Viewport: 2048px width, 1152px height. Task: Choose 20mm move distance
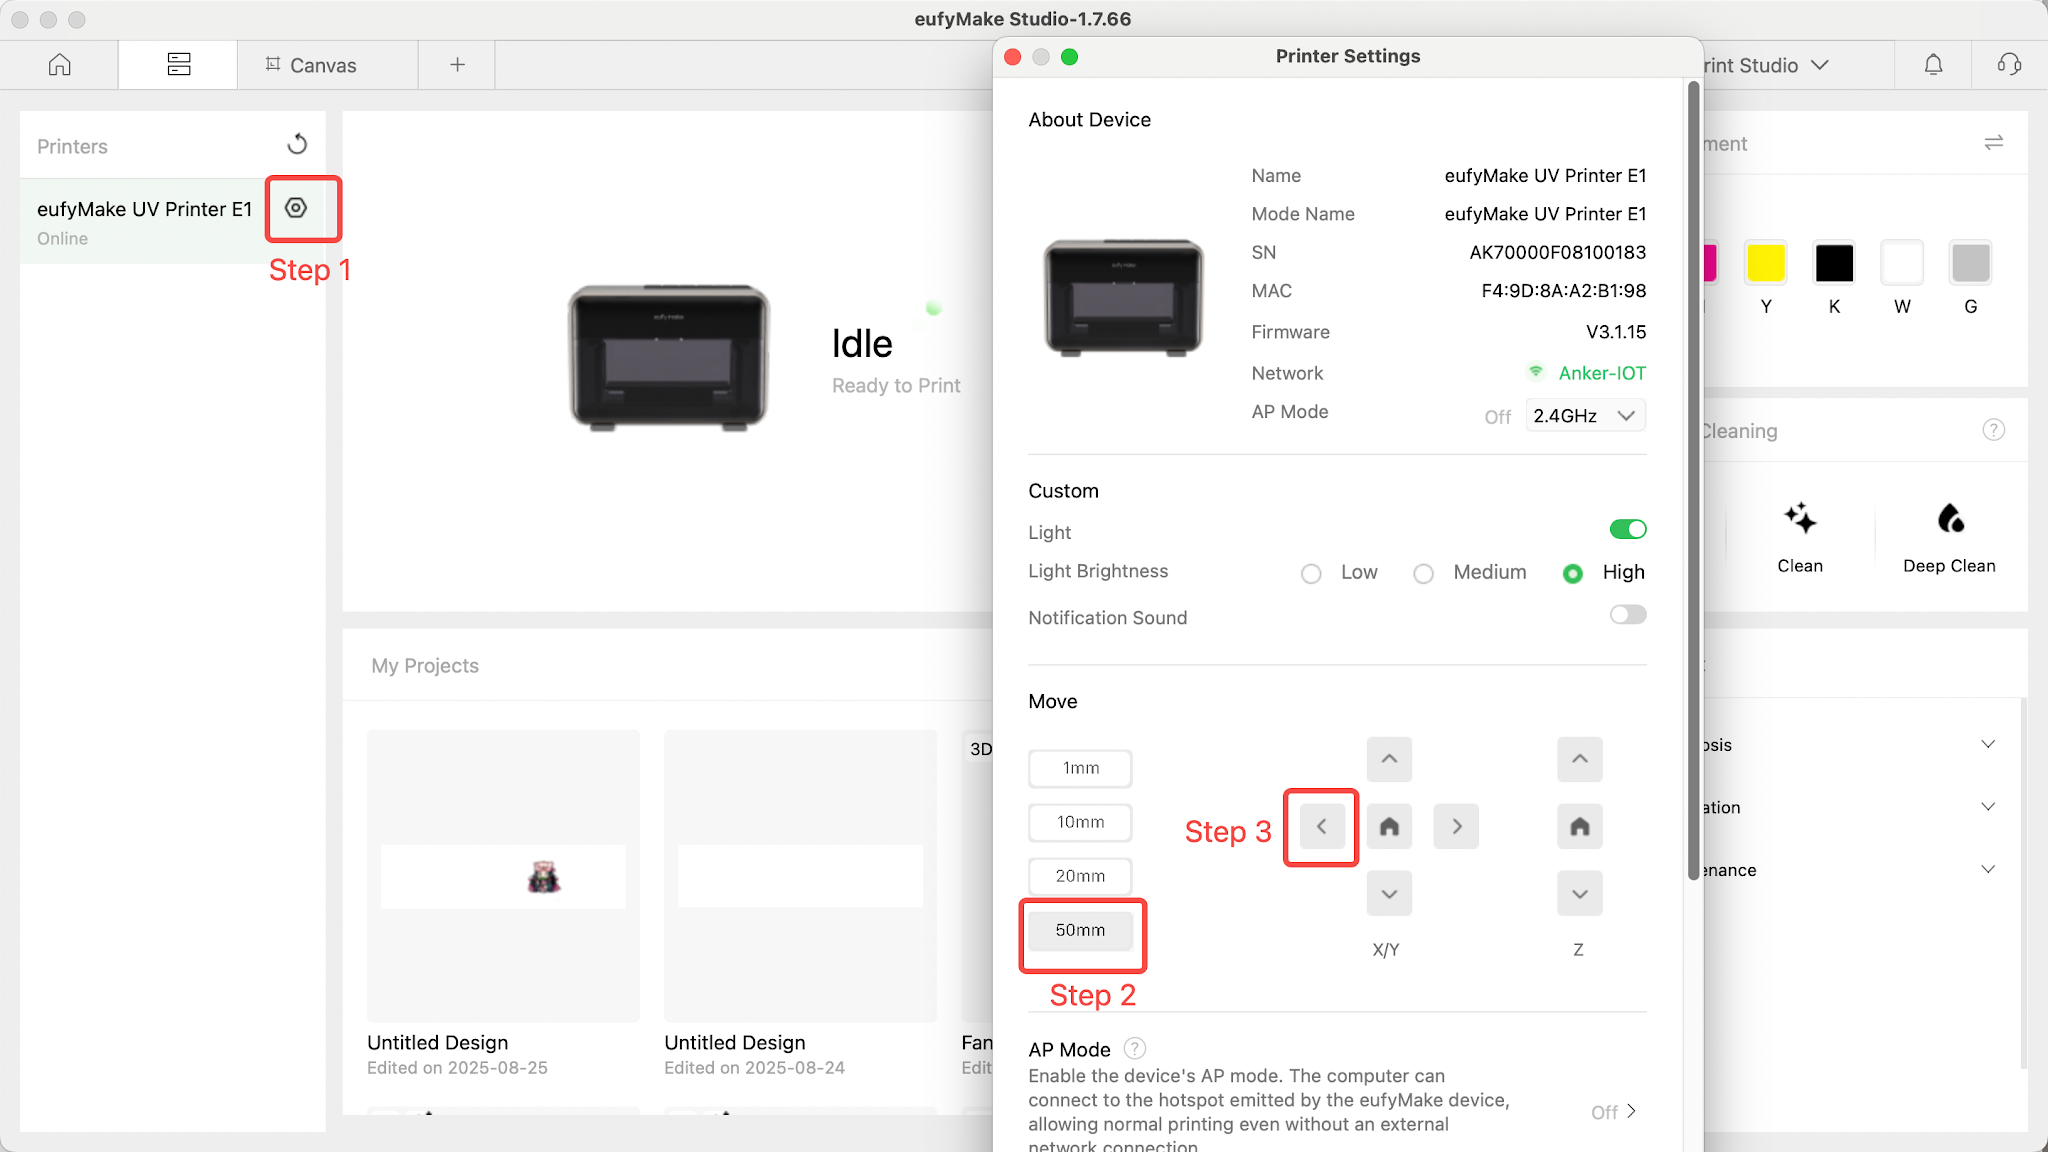[x=1080, y=876]
